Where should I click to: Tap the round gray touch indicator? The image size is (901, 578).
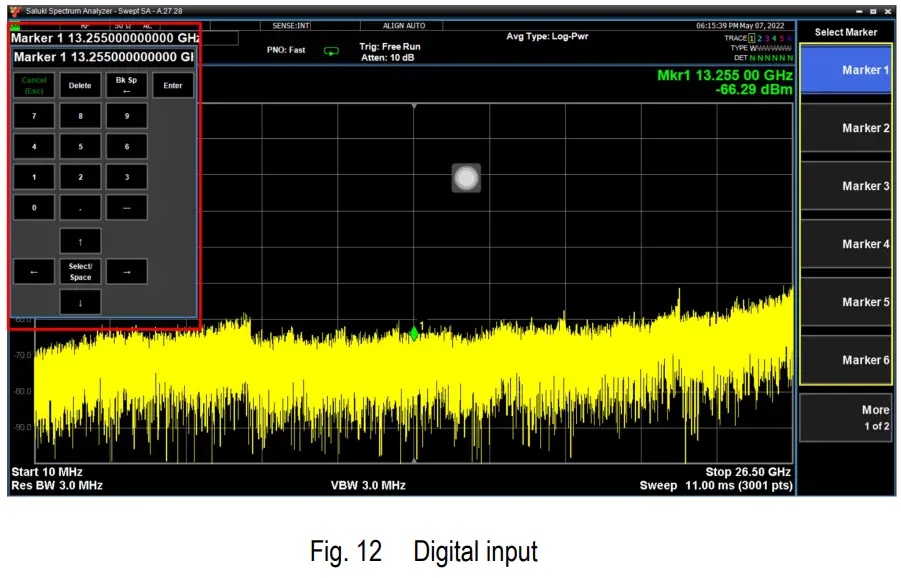[x=466, y=178]
